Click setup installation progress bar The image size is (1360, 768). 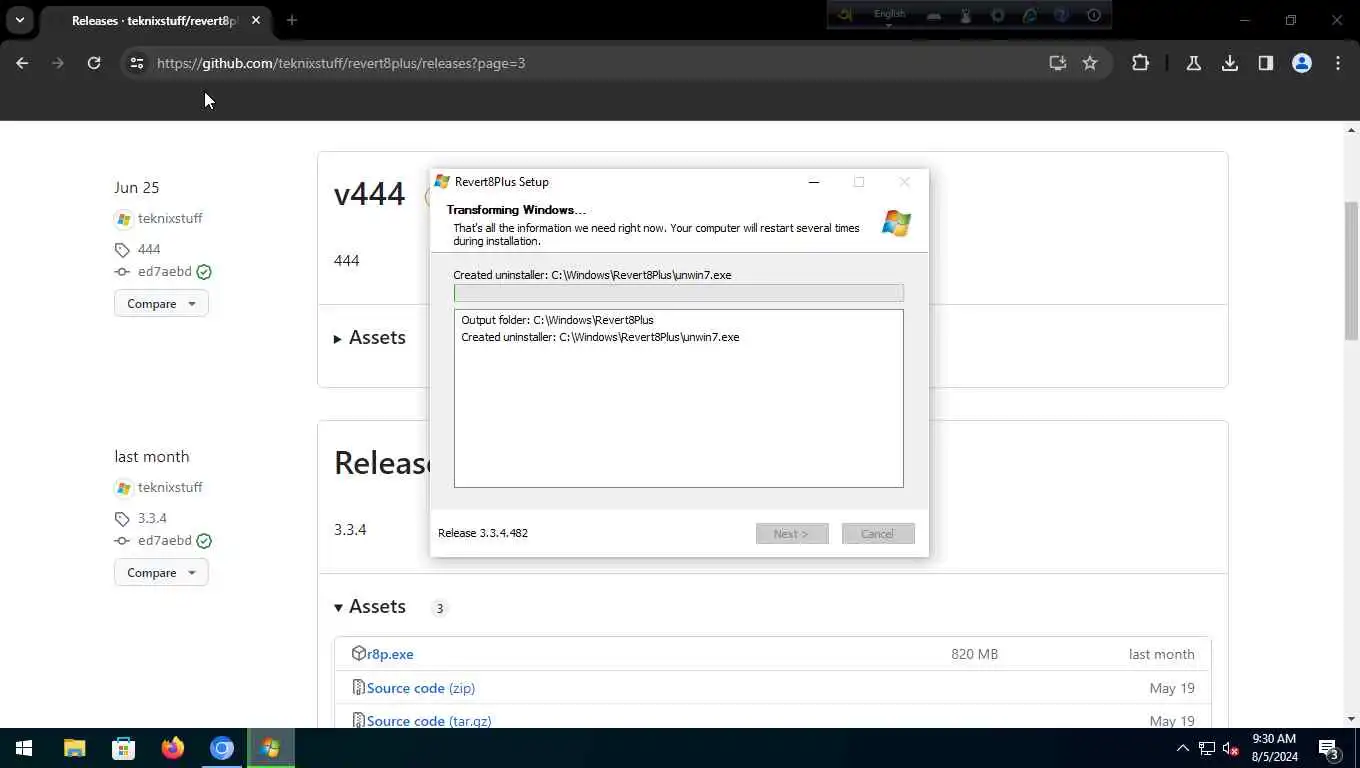678,293
